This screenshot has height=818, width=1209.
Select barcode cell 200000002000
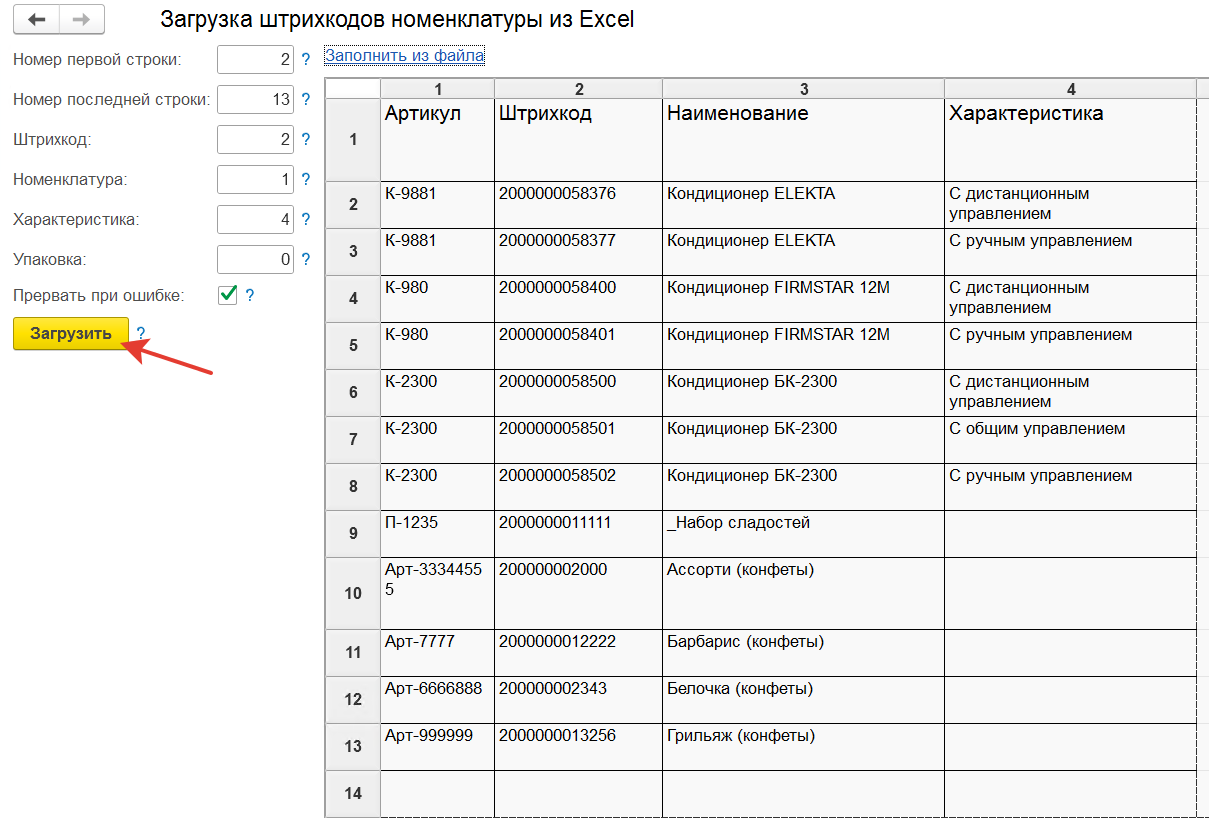point(579,593)
